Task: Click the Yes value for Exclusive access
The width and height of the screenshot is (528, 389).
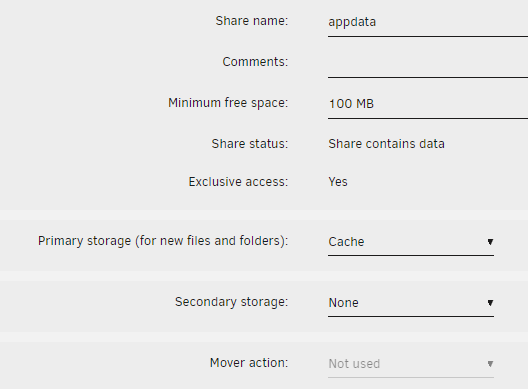Action: coord(338,182)
